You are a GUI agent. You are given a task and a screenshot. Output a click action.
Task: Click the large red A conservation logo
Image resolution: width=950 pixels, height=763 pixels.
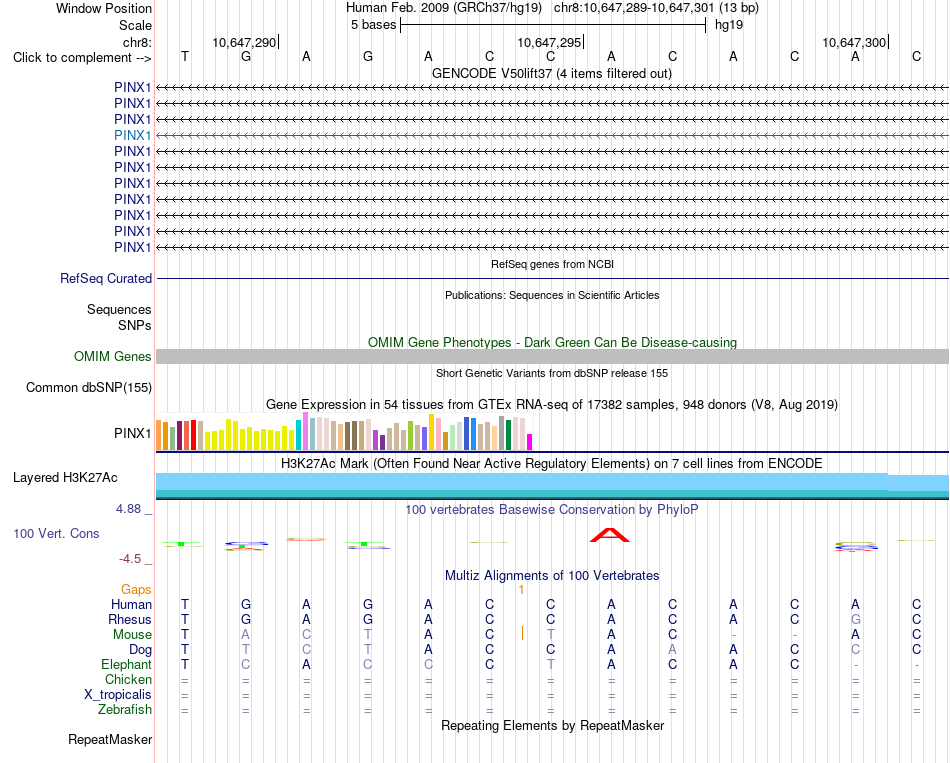pyautogui.click(x=610, y=535)
